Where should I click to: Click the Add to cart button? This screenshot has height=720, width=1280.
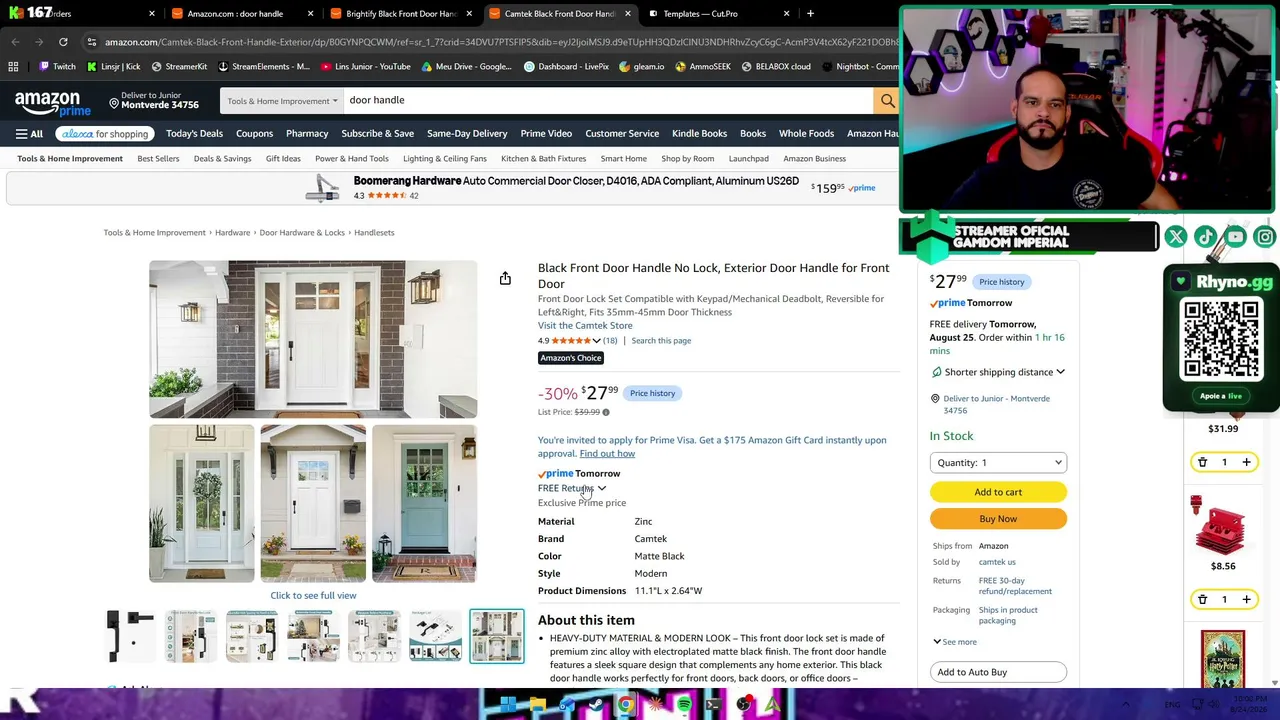tap(998, 492)
